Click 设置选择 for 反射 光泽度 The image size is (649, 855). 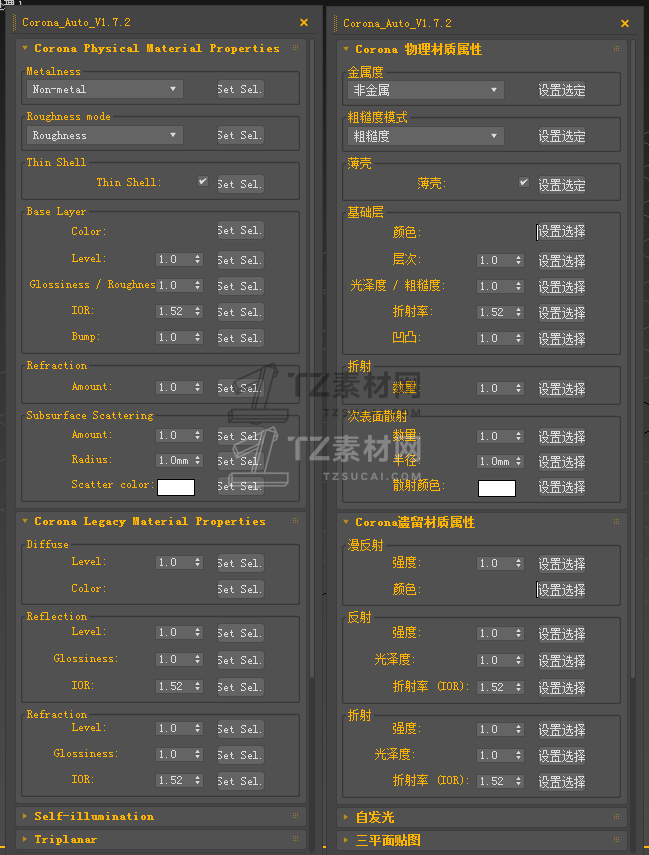point(562,661)
